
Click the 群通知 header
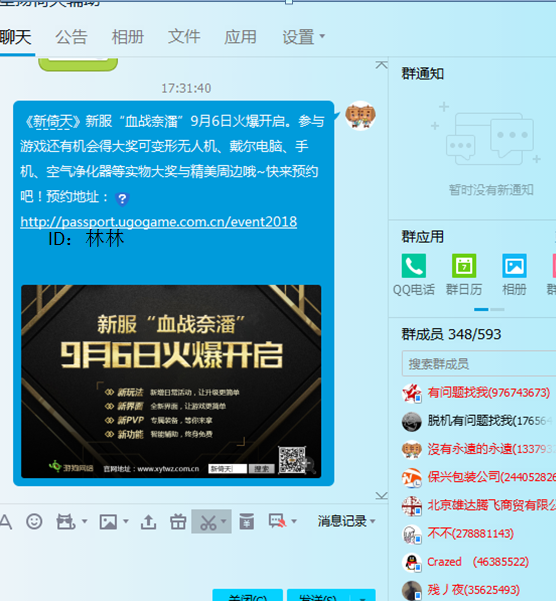coord(423,74)
